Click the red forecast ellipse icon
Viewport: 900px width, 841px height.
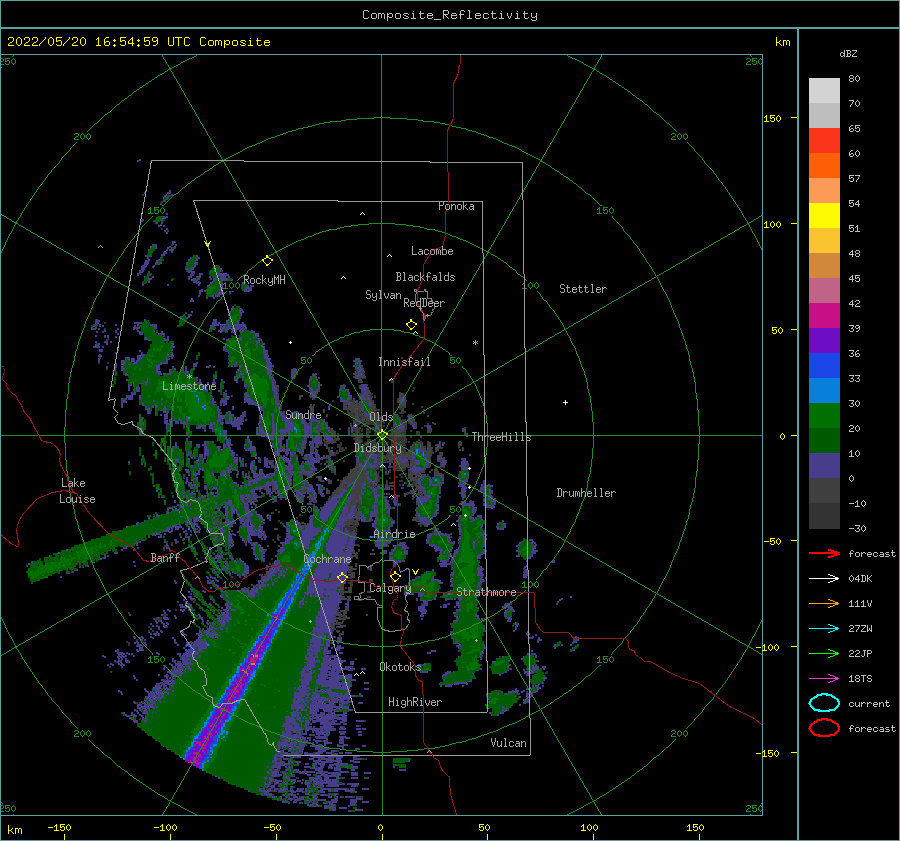pos(824,728)
